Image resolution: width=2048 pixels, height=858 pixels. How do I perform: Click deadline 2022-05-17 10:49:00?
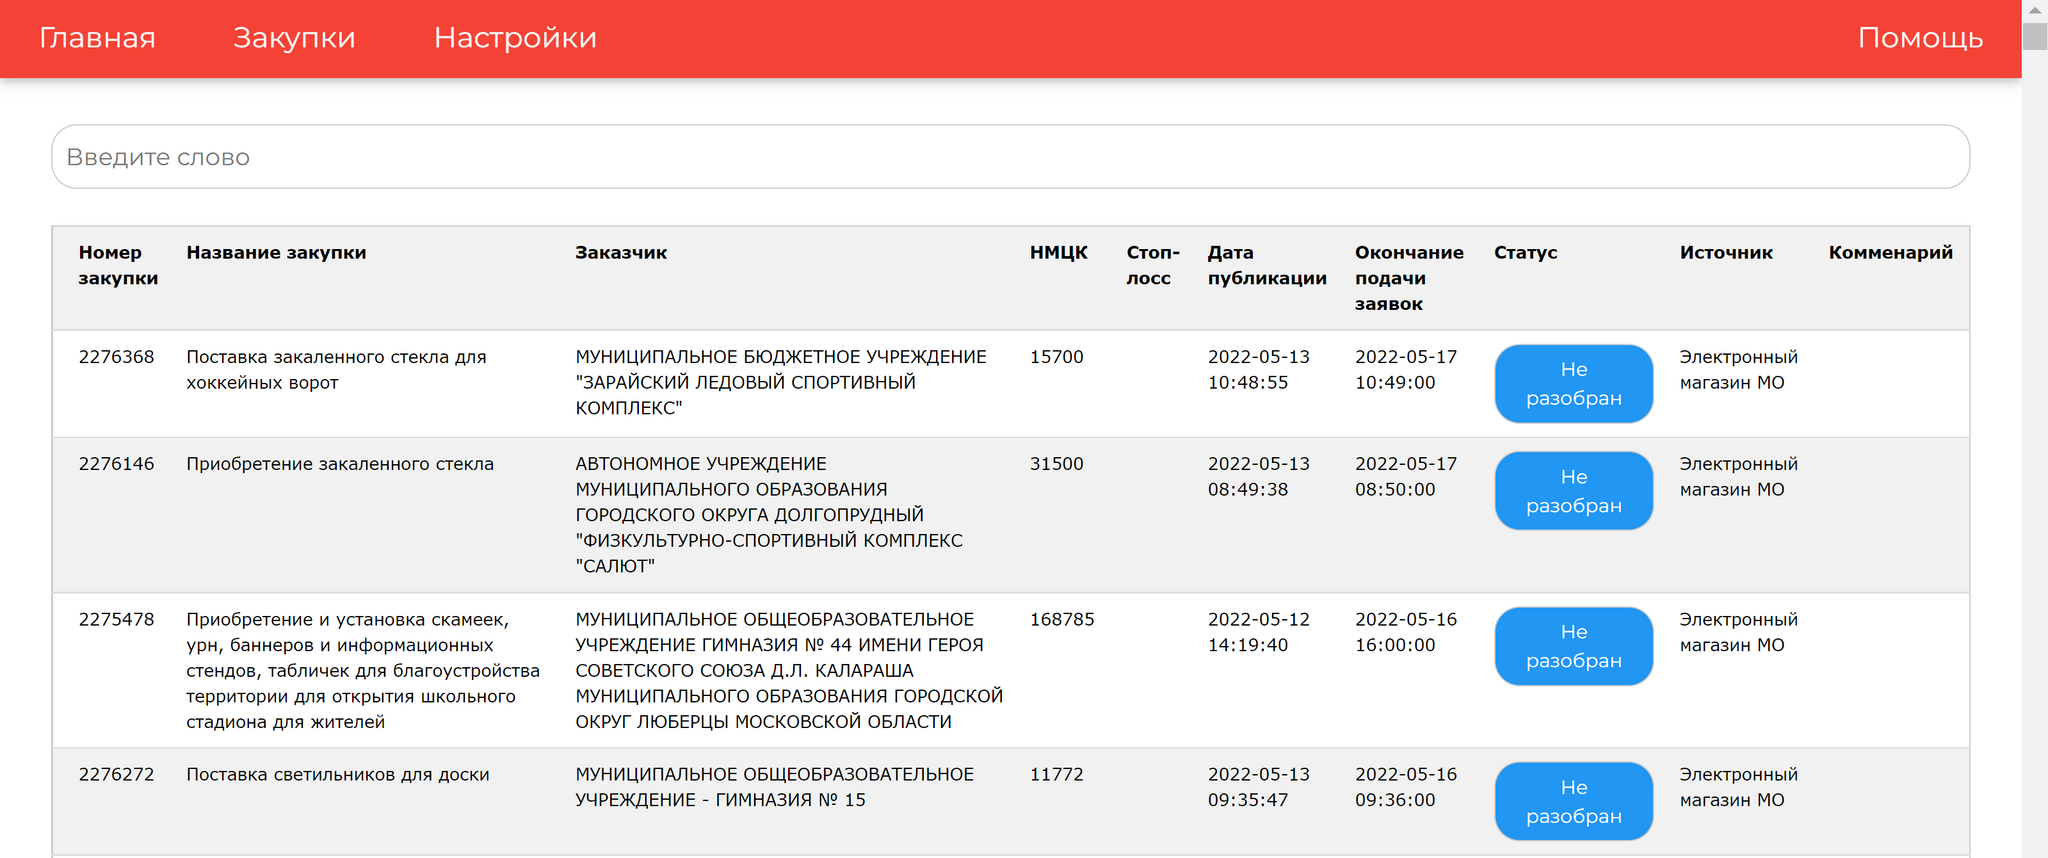pyautogui.click(x=1406, y=370)
